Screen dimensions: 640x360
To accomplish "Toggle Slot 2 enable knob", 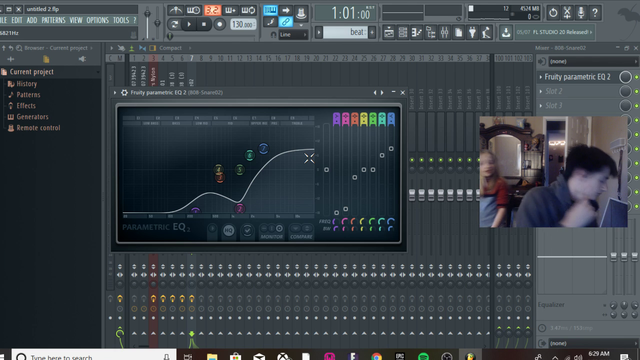I will coord(625,91).
